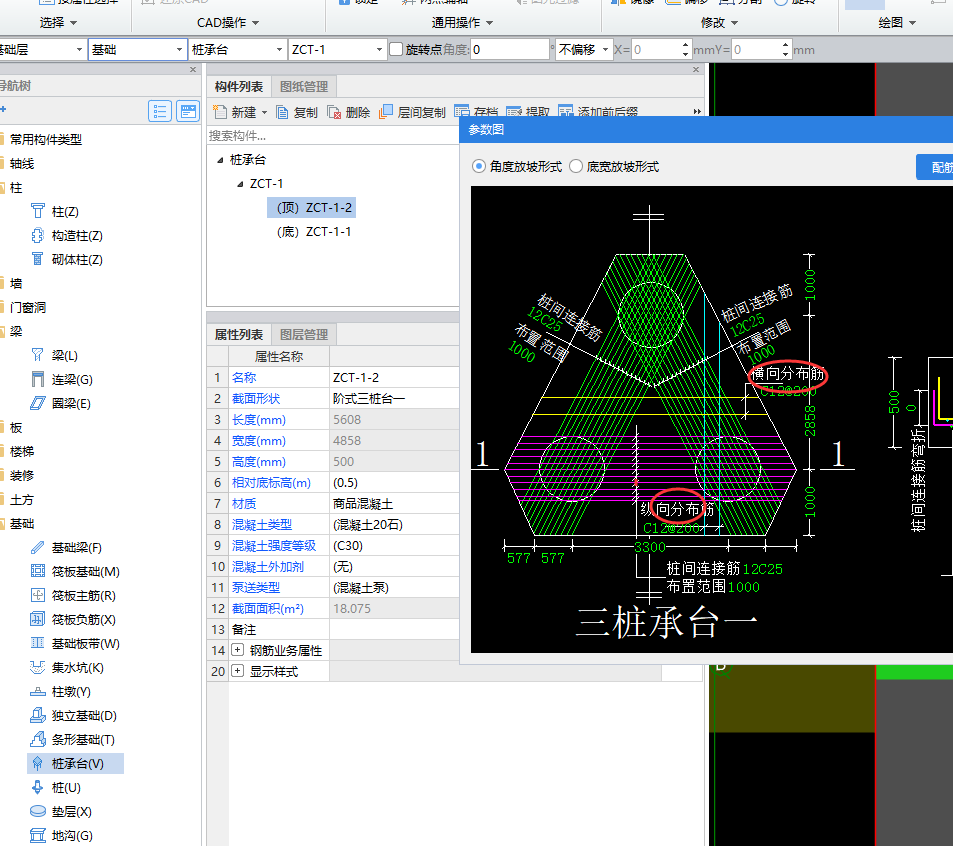Select the 砌体柱(Z) icon
Viewport: 953px width, 846px height.
[38, 259]
